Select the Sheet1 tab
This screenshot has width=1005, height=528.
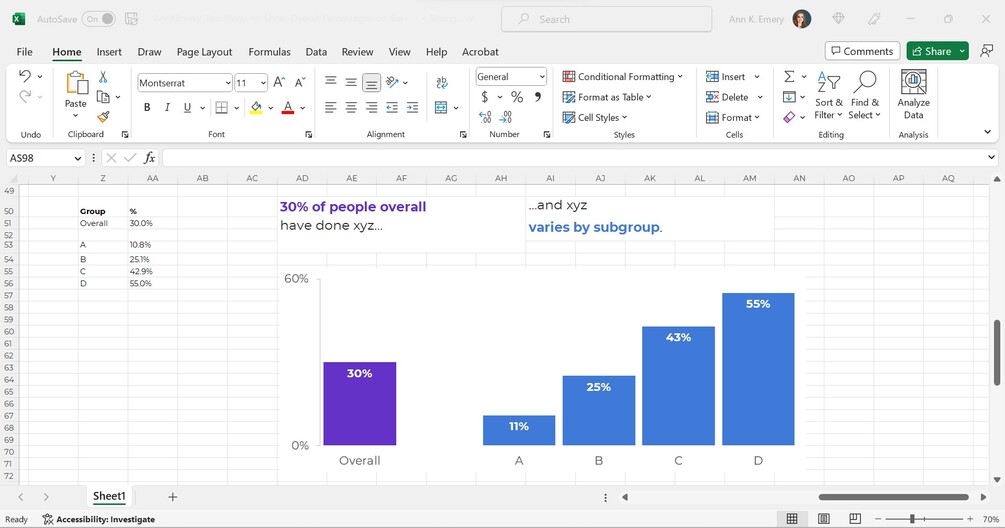tap(109, 496)
